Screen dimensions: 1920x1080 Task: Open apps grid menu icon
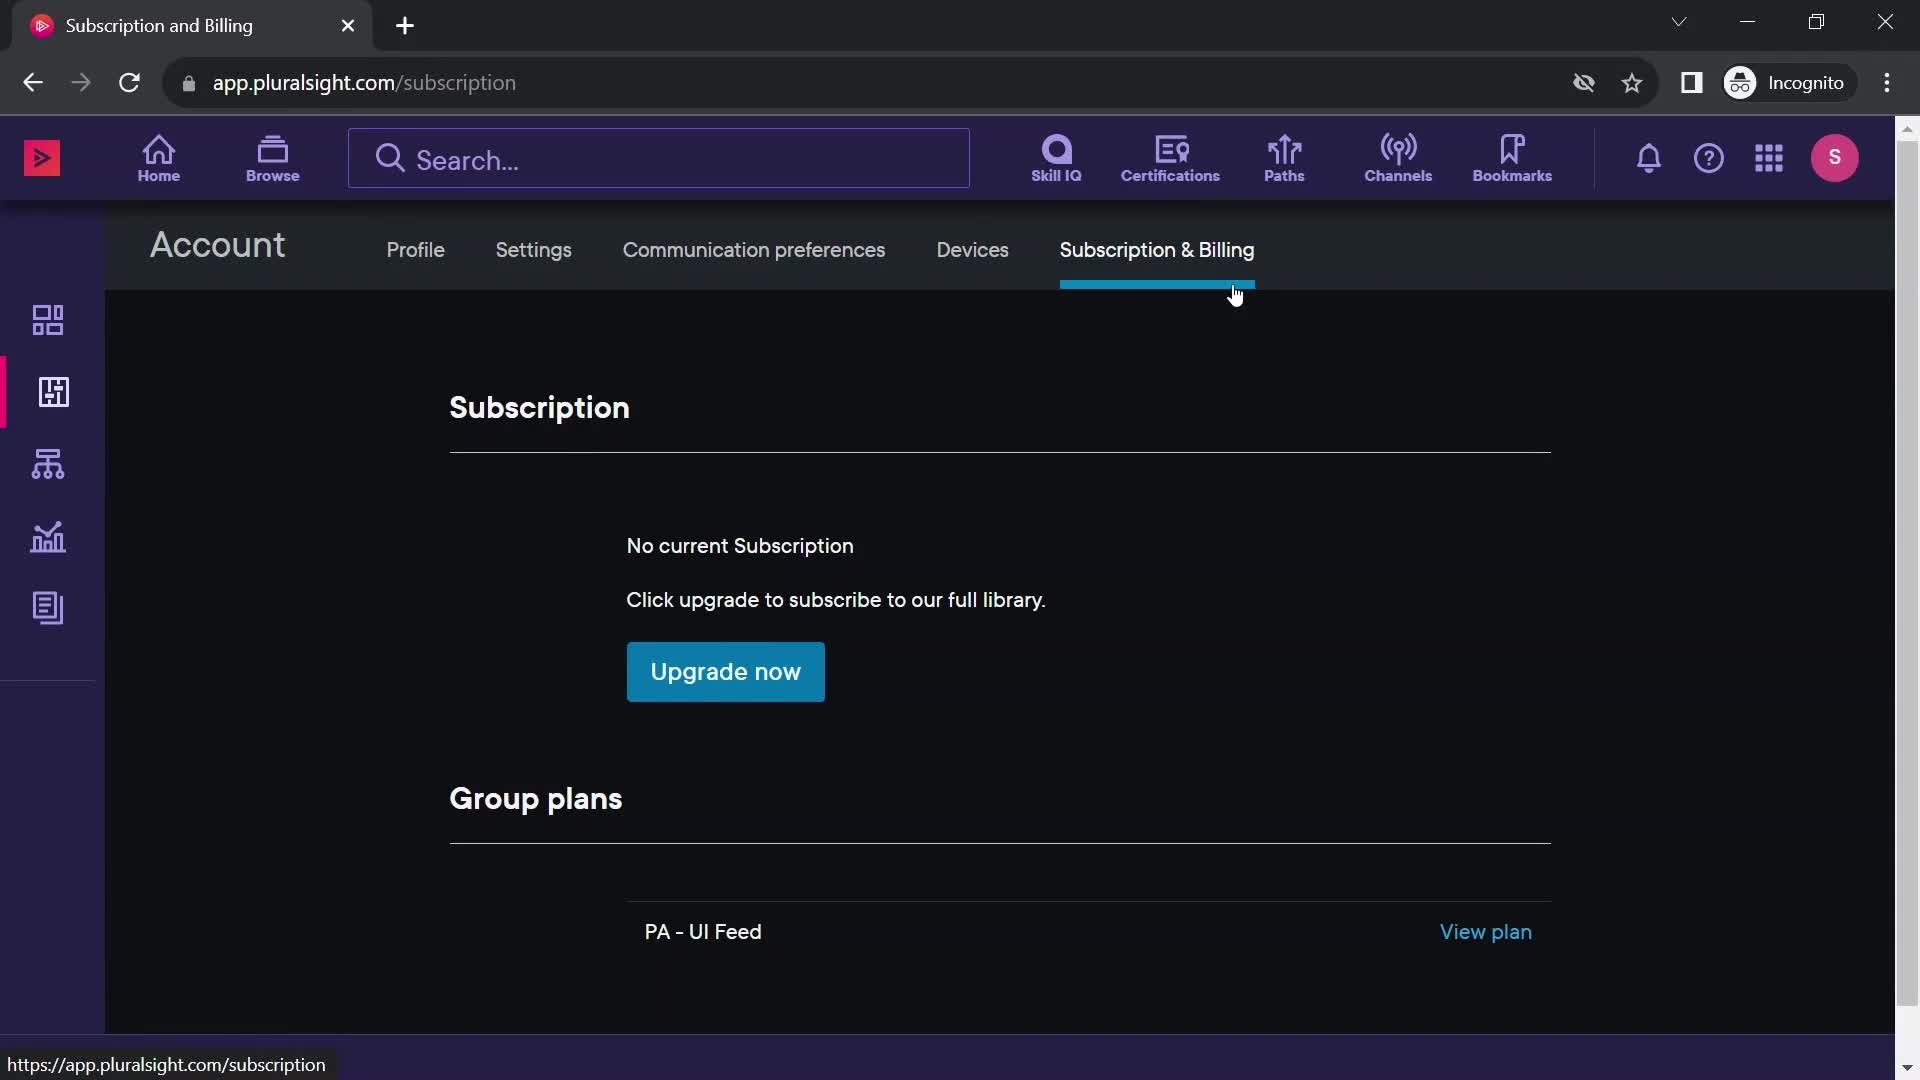pos(1770,157)
